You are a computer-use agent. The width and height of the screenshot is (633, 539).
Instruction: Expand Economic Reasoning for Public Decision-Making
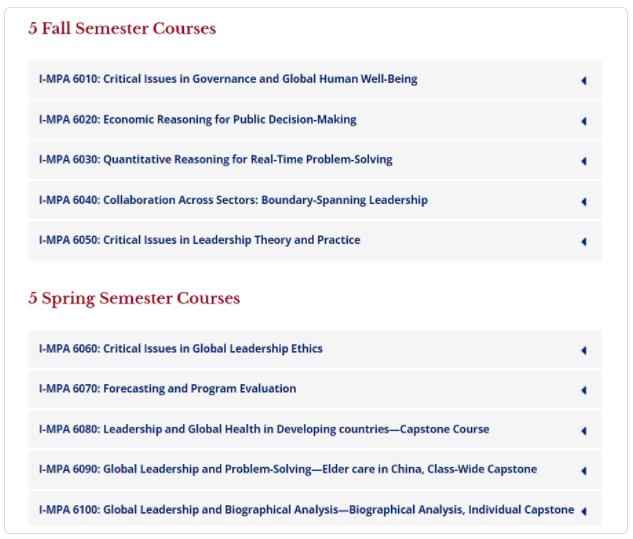(x=197, y=119)
